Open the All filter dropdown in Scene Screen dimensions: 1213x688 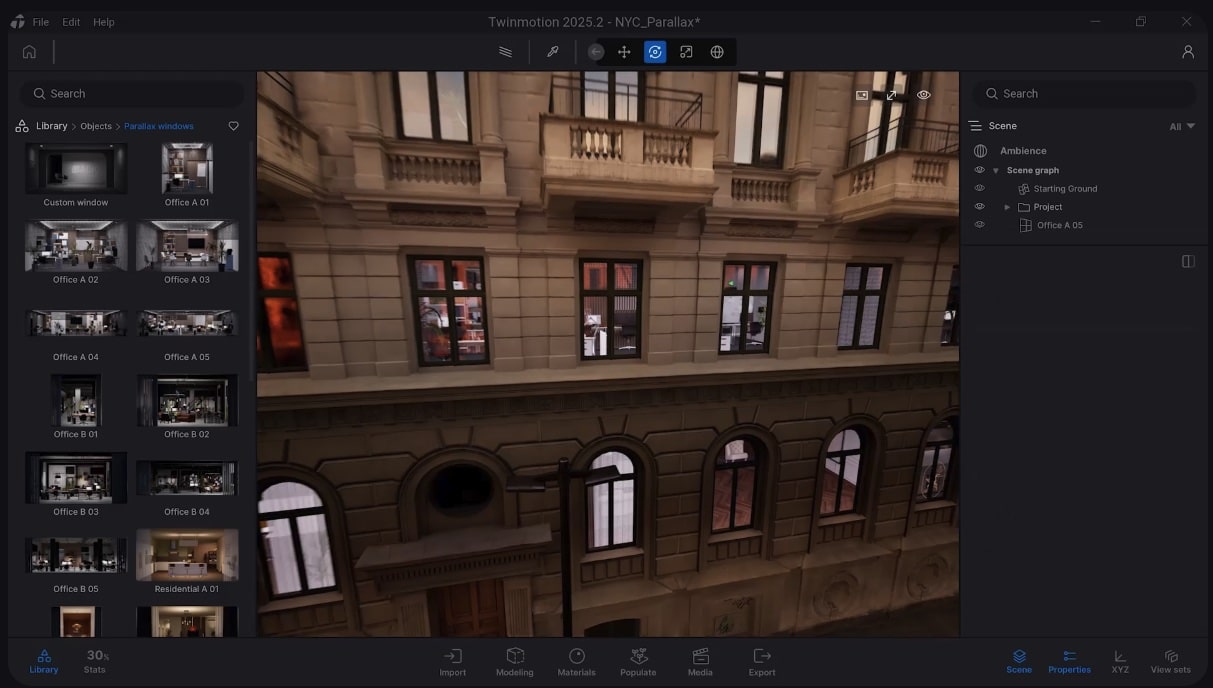point(1182,127)
